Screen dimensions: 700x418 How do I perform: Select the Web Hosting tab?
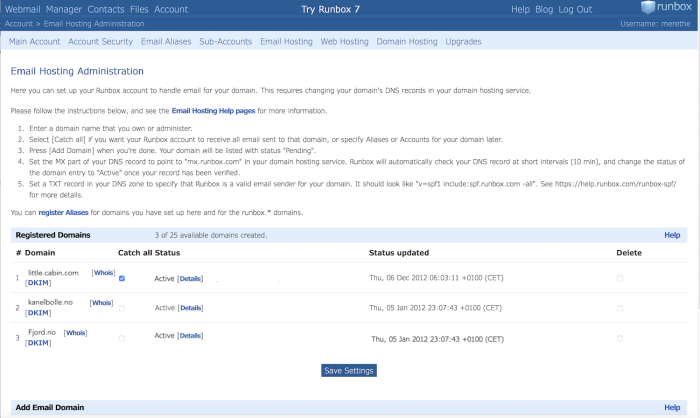[x=344, y=42]
